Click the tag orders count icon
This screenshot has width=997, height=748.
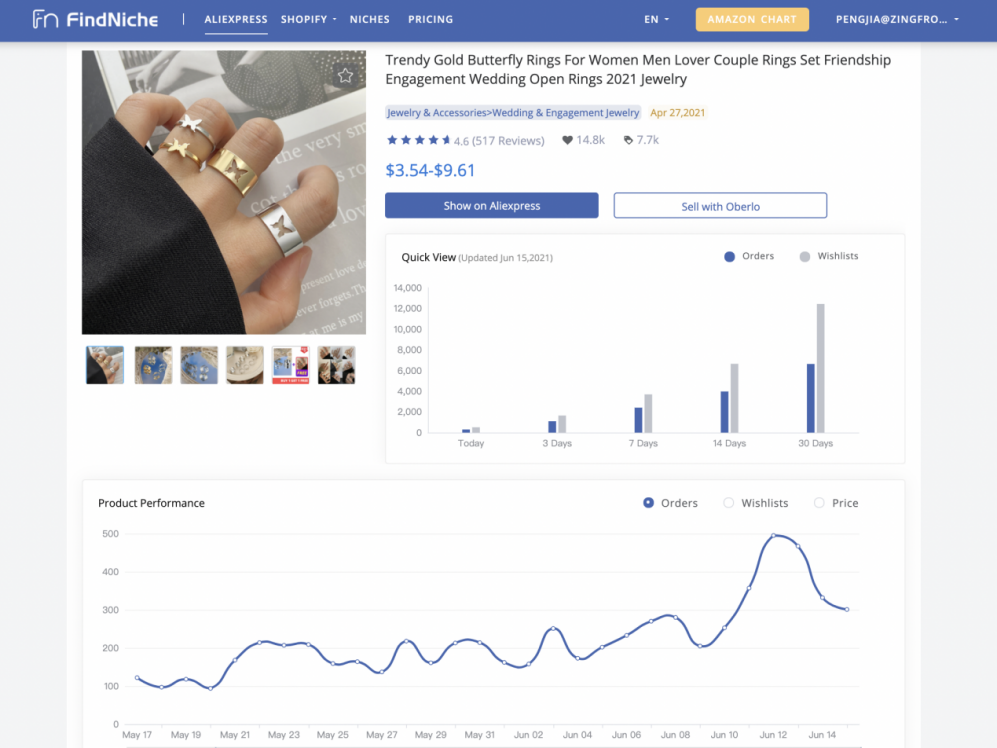628,140
